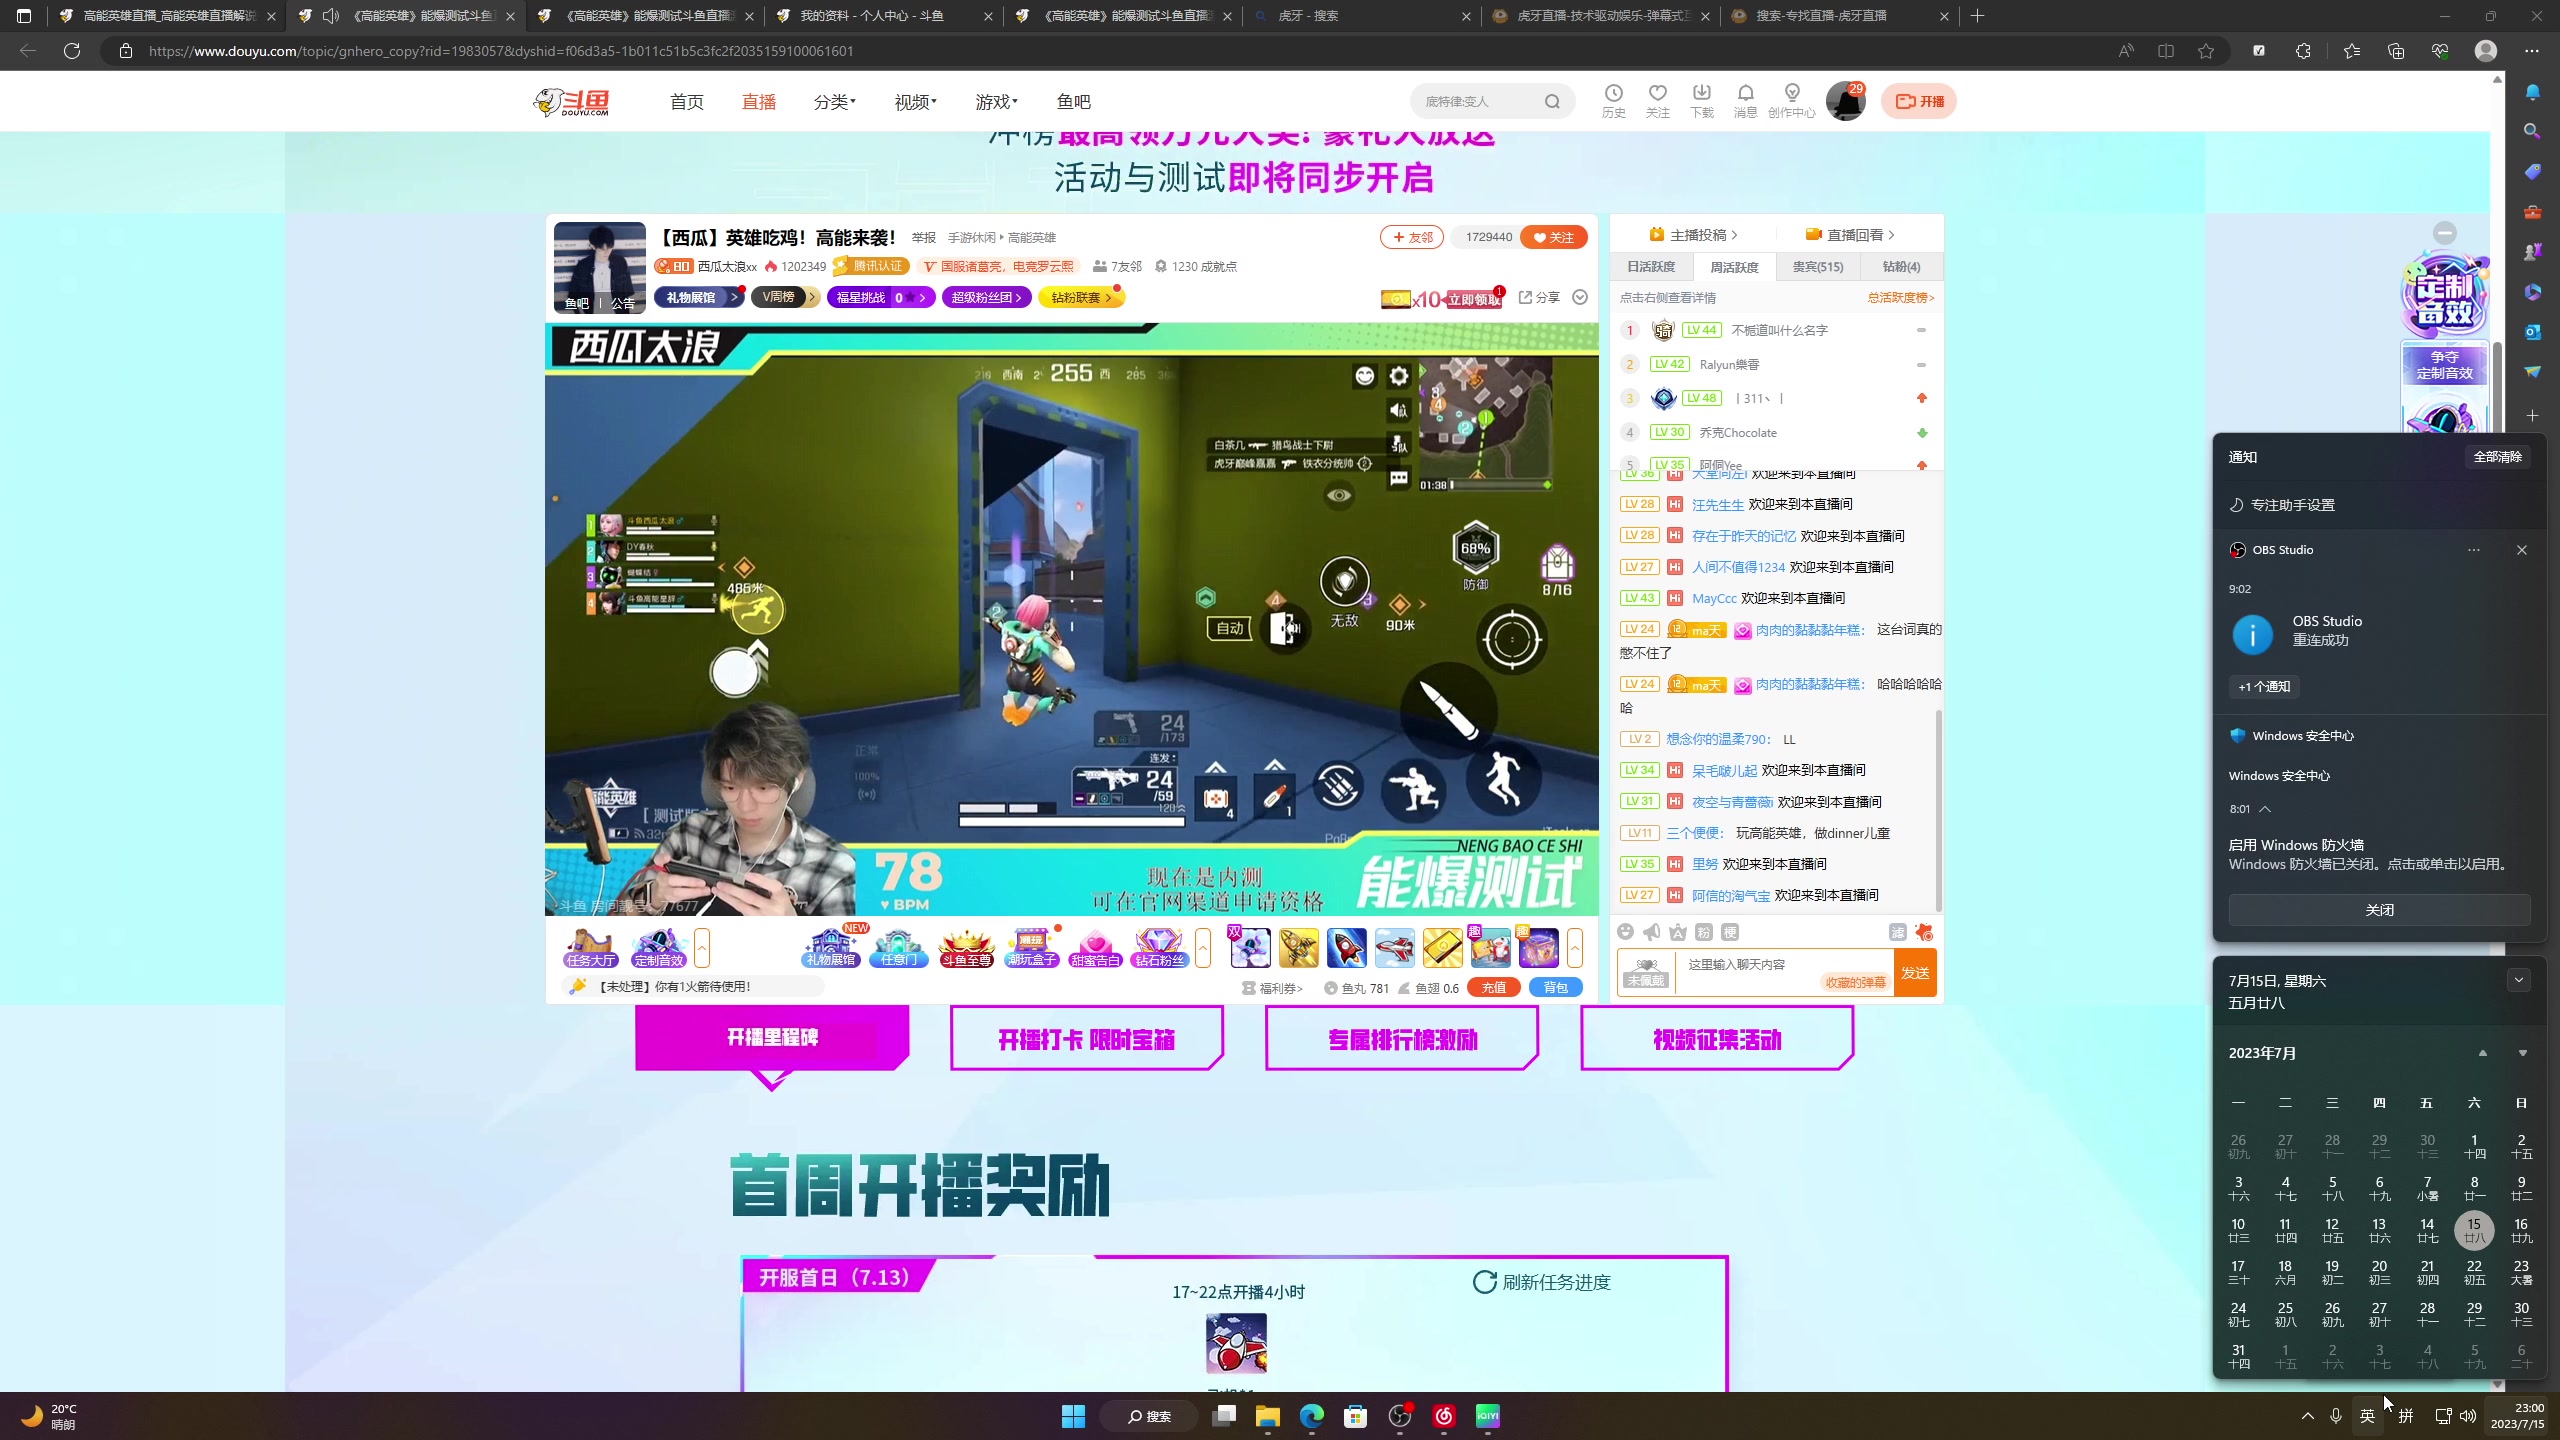Toggle the eye visibility icon in the video
Image resolution: width=2560 pixels, height=1440 pixels.
(x=1339, y=495)
